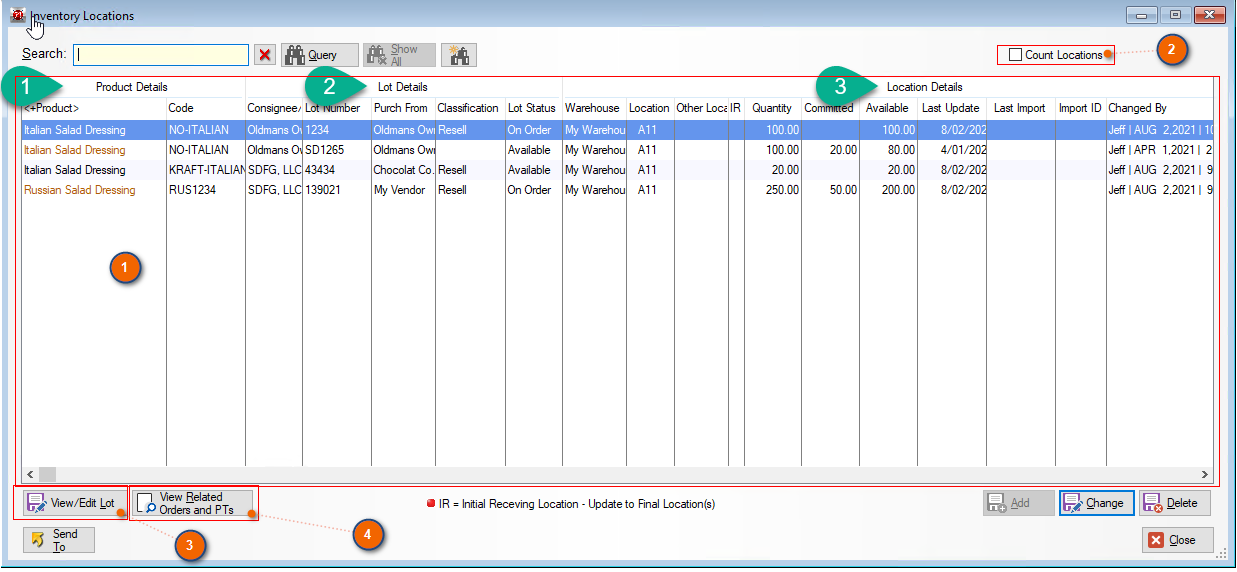Sort by Committed column header
The image size is (1237, 572).
[x=830, y=108]
